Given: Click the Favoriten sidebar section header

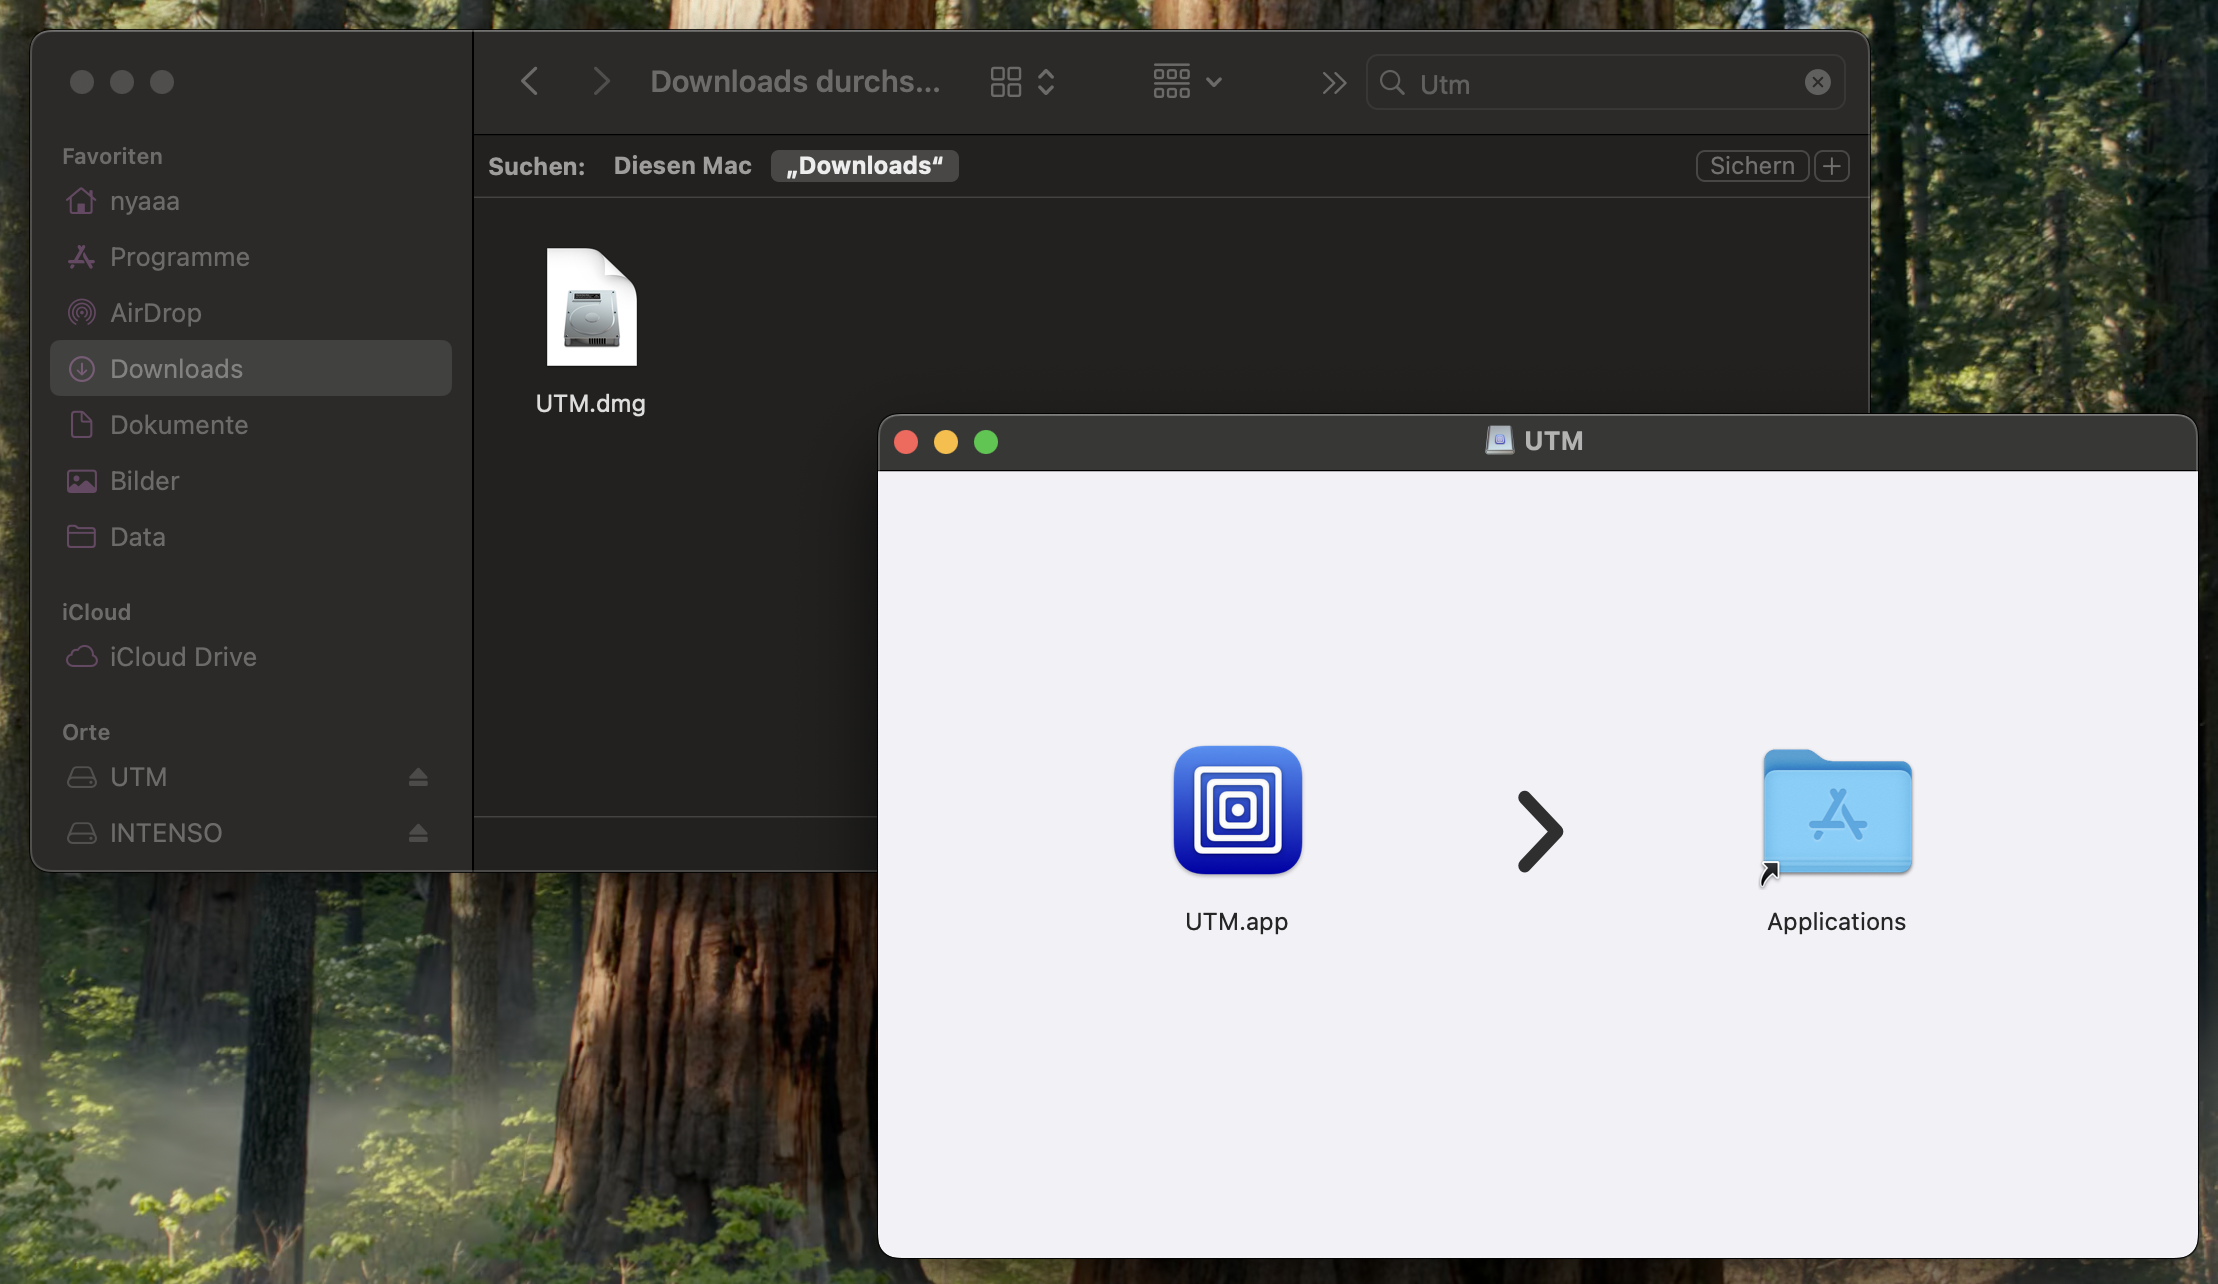Looking at the screenshot, I should coord(112,156).
